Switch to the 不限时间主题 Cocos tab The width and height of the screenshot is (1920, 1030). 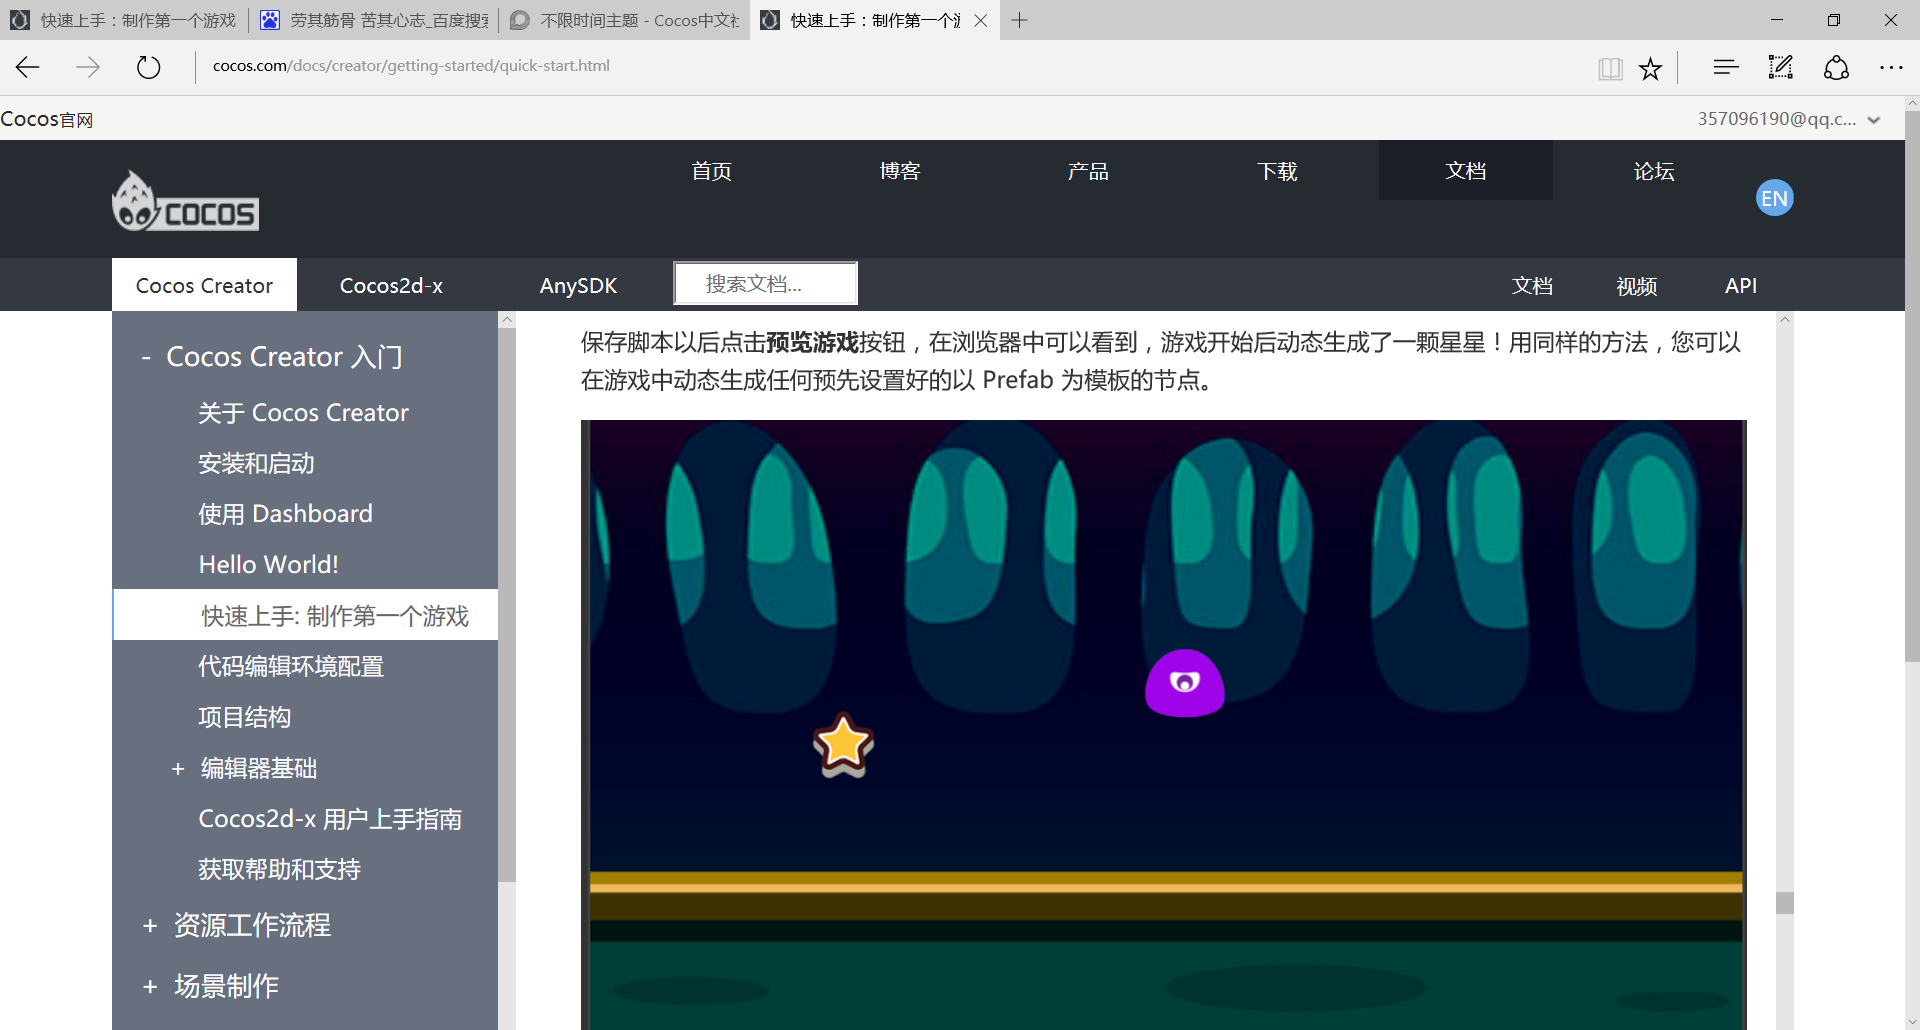pyautogui.click(x=624, y=20)
